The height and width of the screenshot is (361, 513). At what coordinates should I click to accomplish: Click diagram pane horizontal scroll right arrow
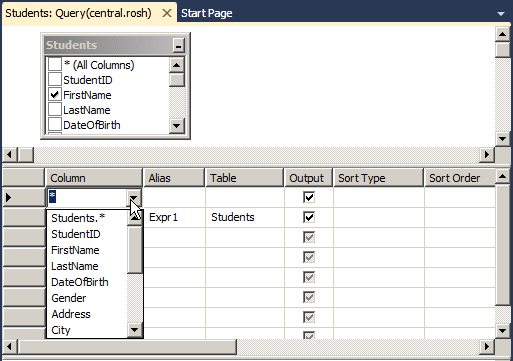coord(487,155)
